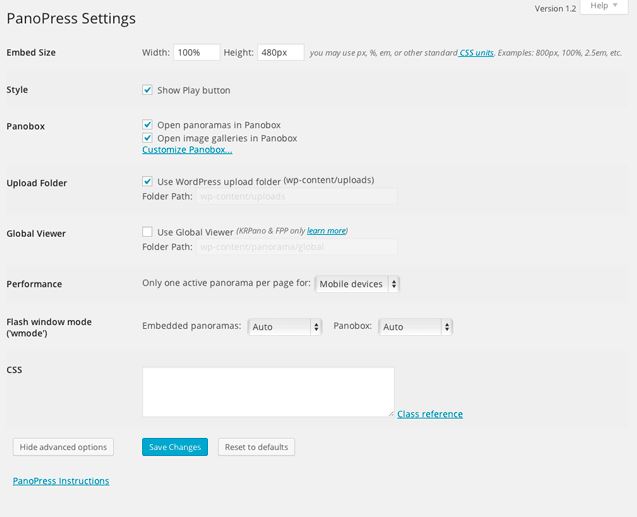
Task: Uncheck Open panoramas in Panobox
Action: coord(147,124)
